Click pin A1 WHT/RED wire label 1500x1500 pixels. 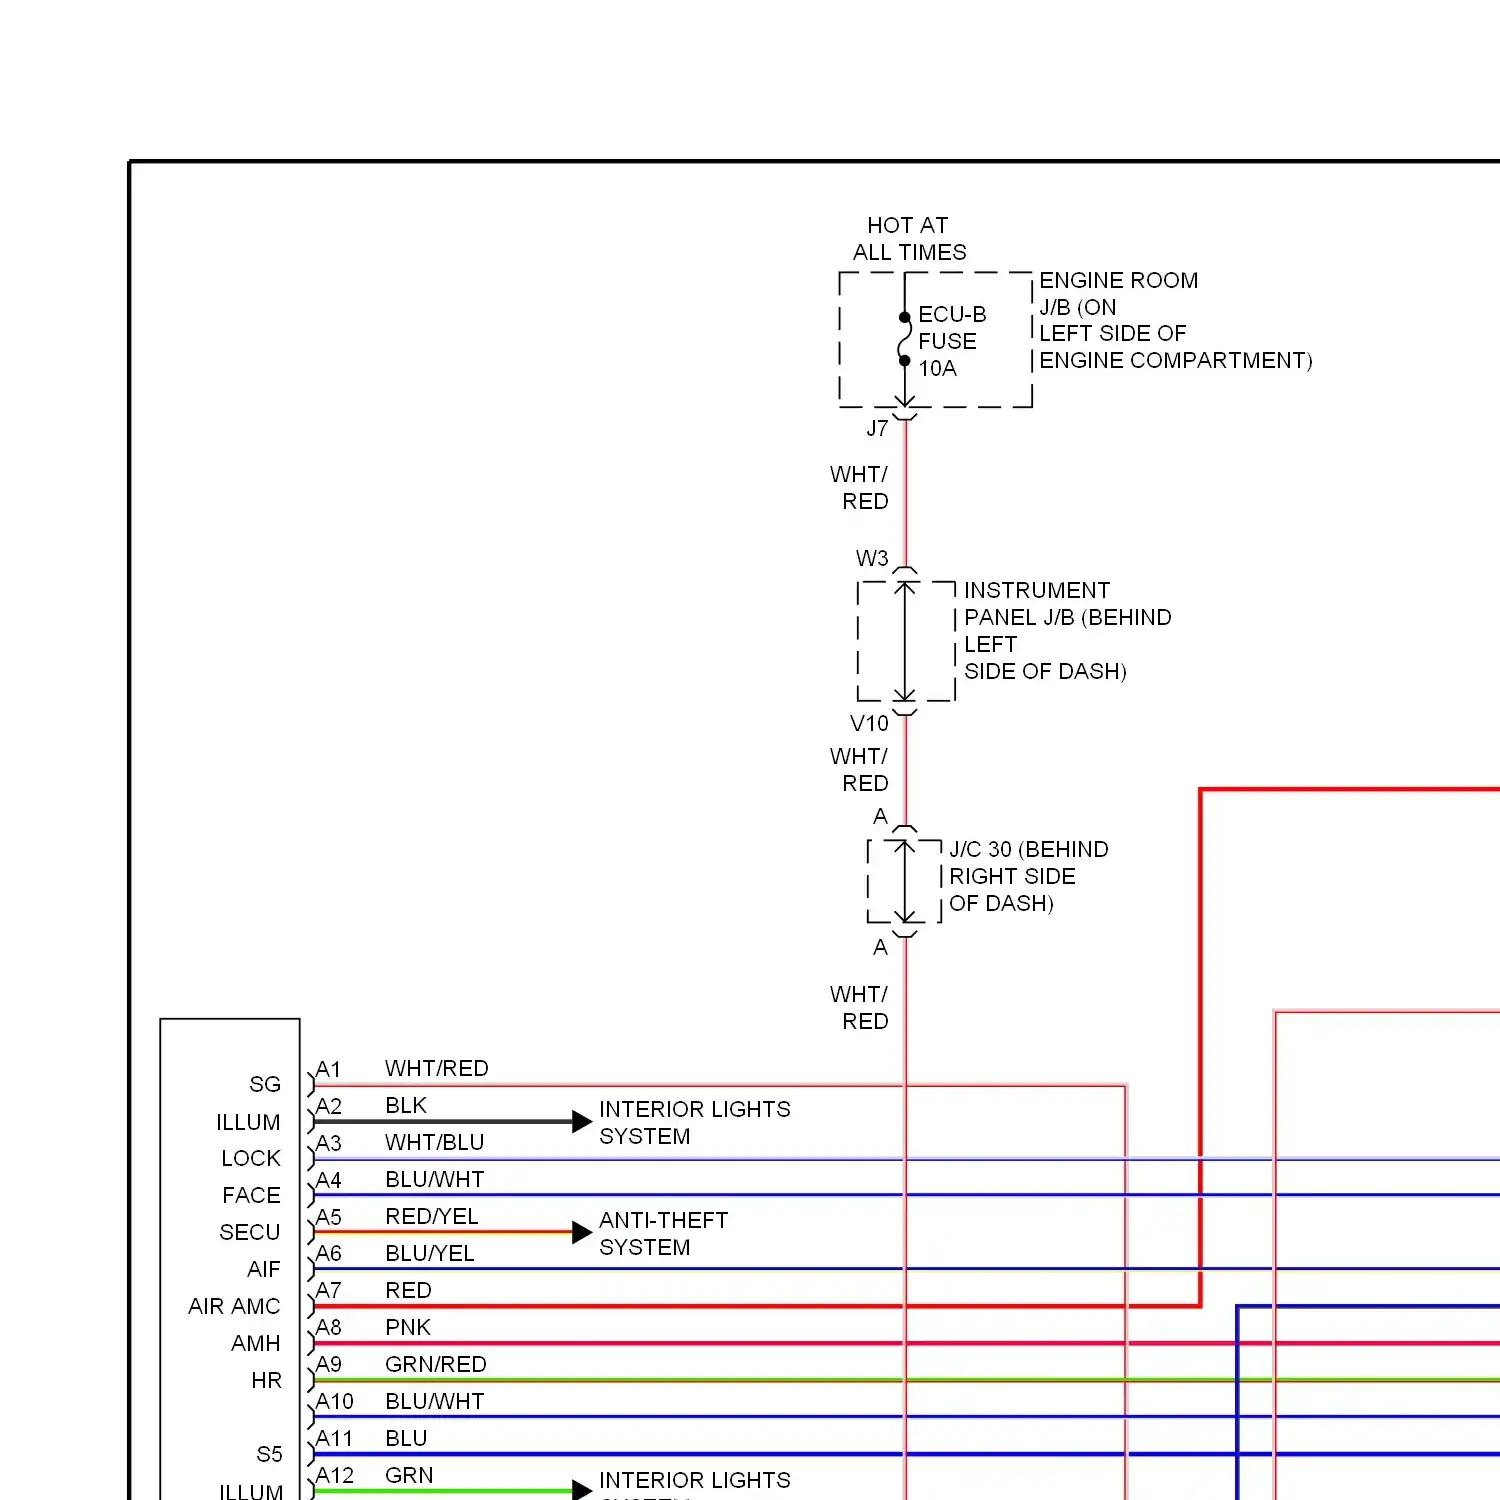click(436, 1069)
